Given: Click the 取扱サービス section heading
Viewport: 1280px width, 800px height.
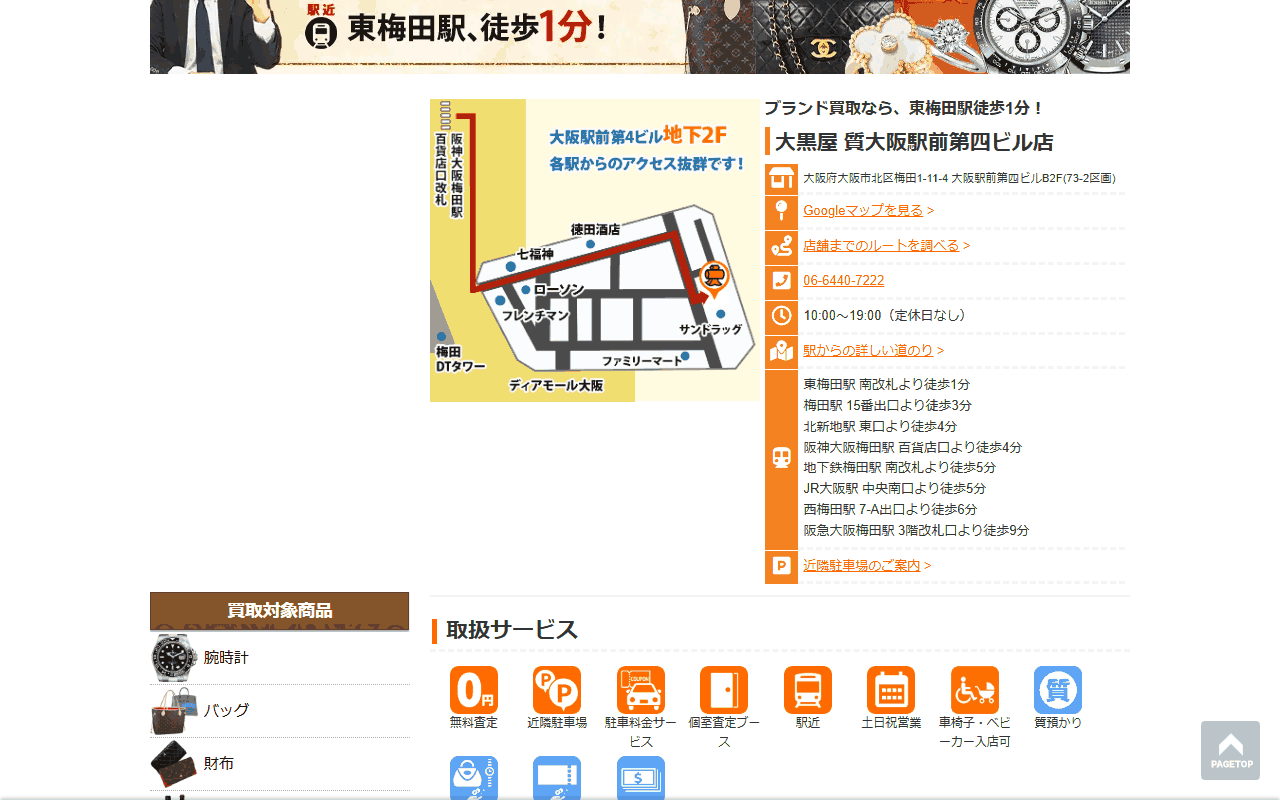Looking at the screenshot, I should [512, 630].
